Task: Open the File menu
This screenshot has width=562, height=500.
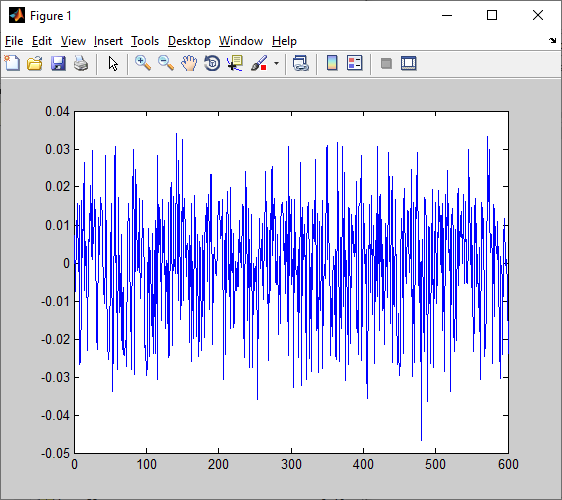Action: click(x=14, y=41)
